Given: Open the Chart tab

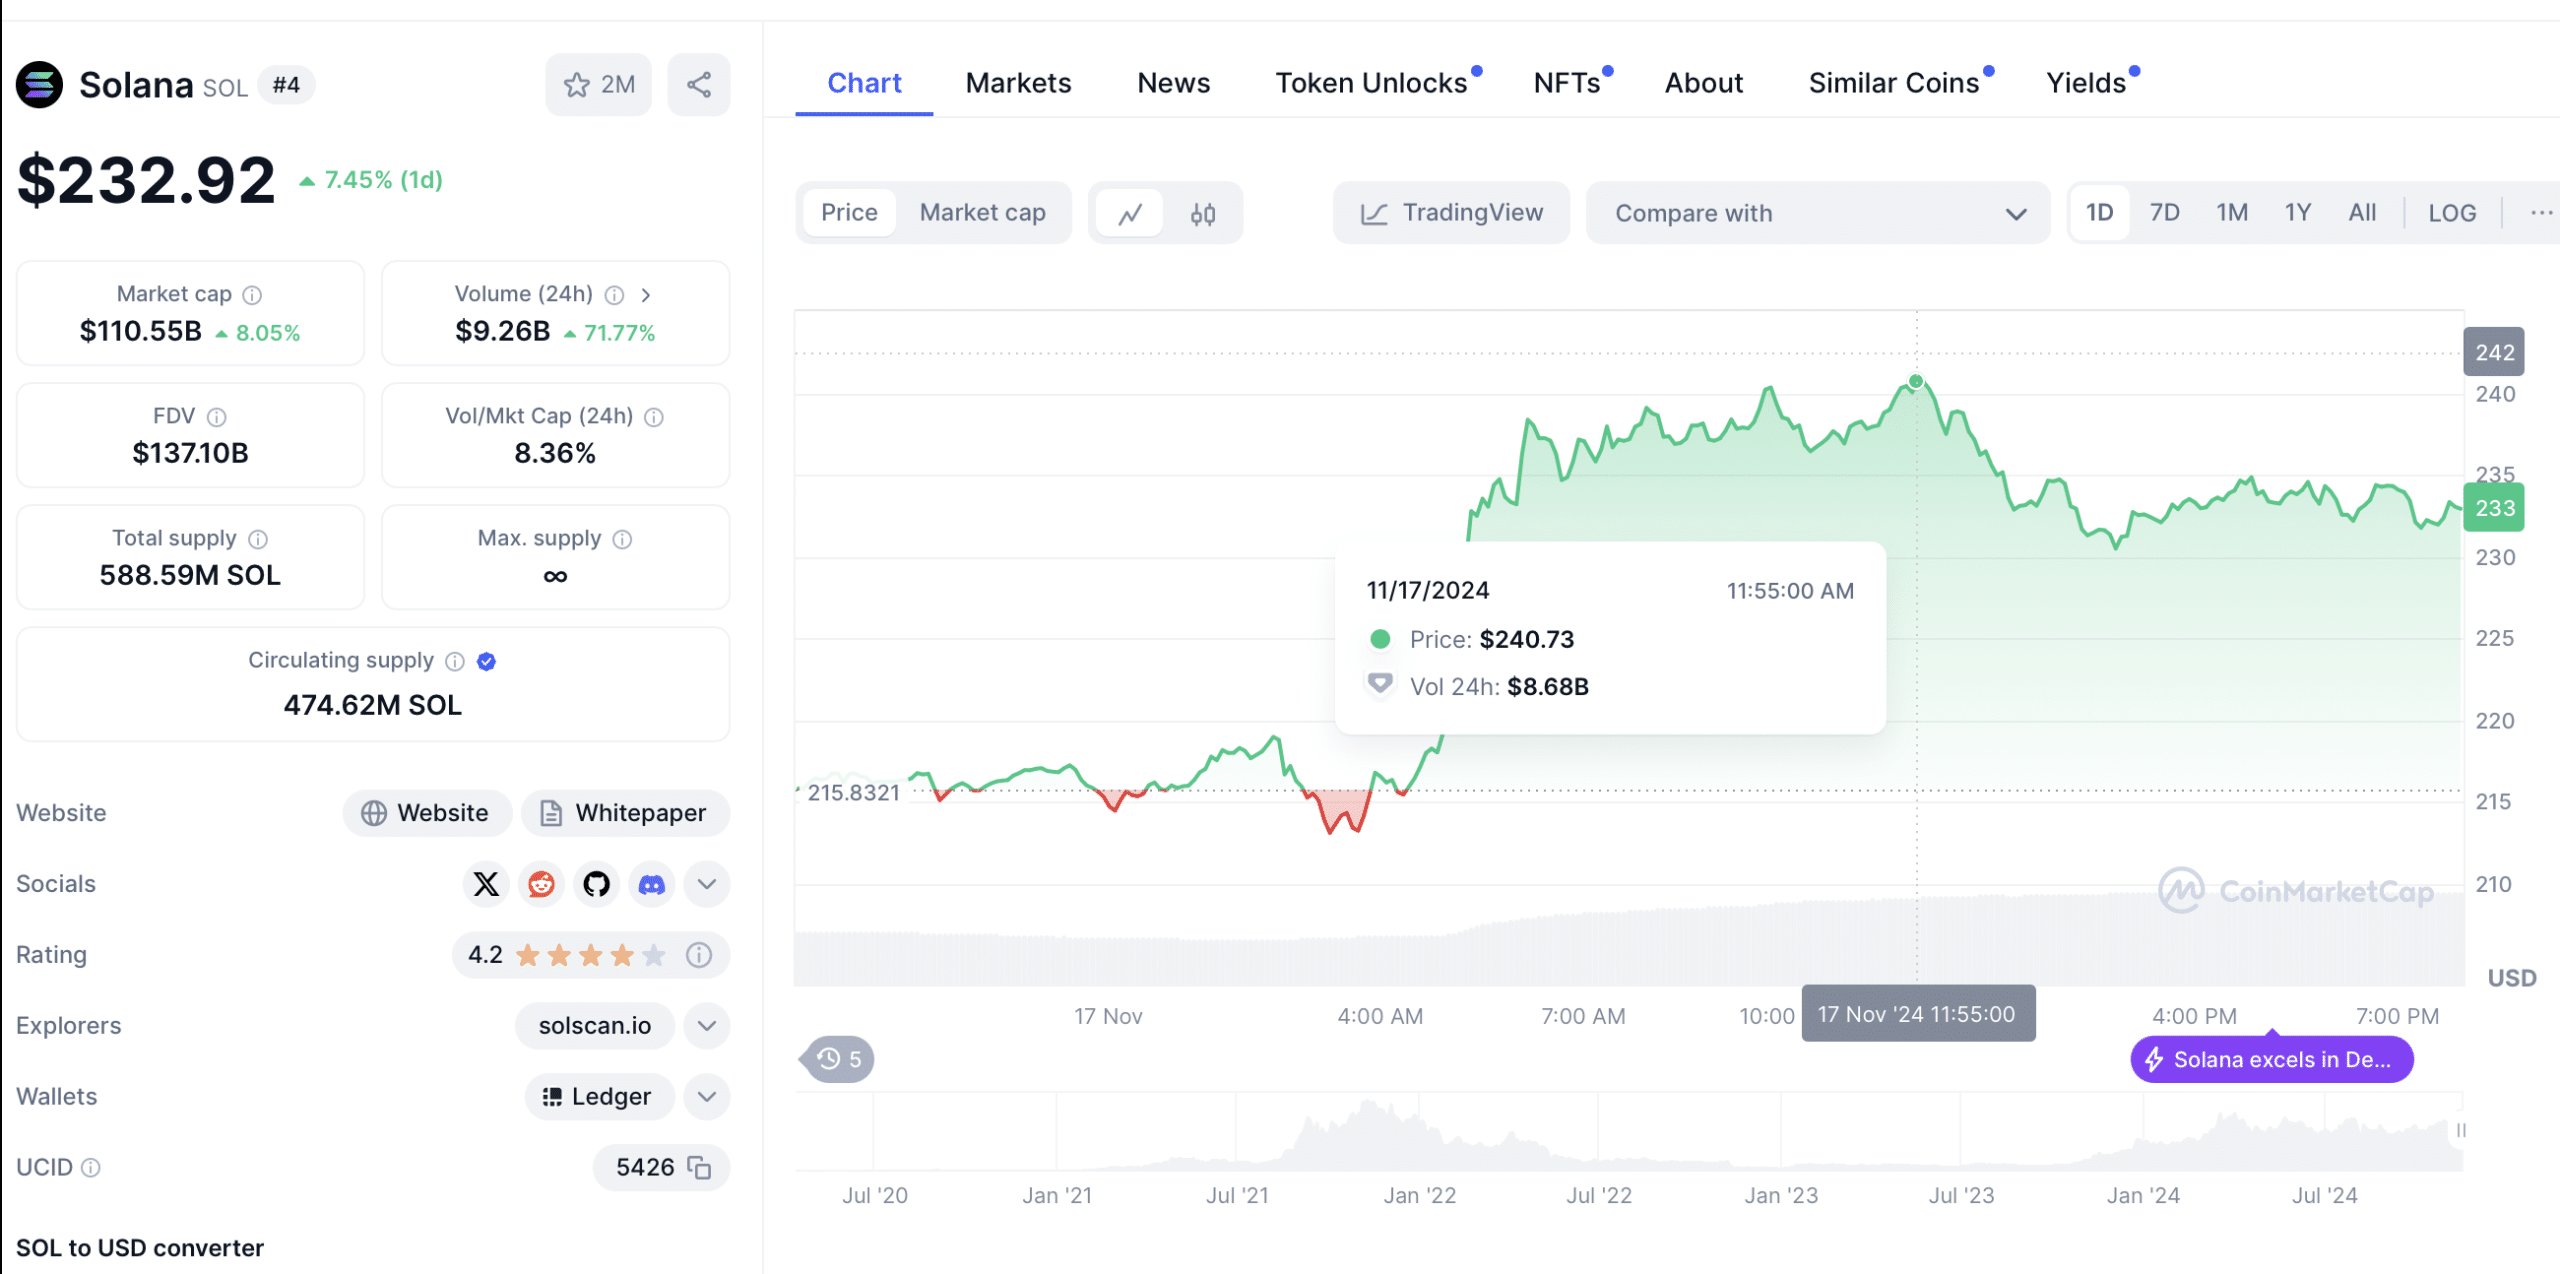Looking at the screenshot, I should [864, 83].
